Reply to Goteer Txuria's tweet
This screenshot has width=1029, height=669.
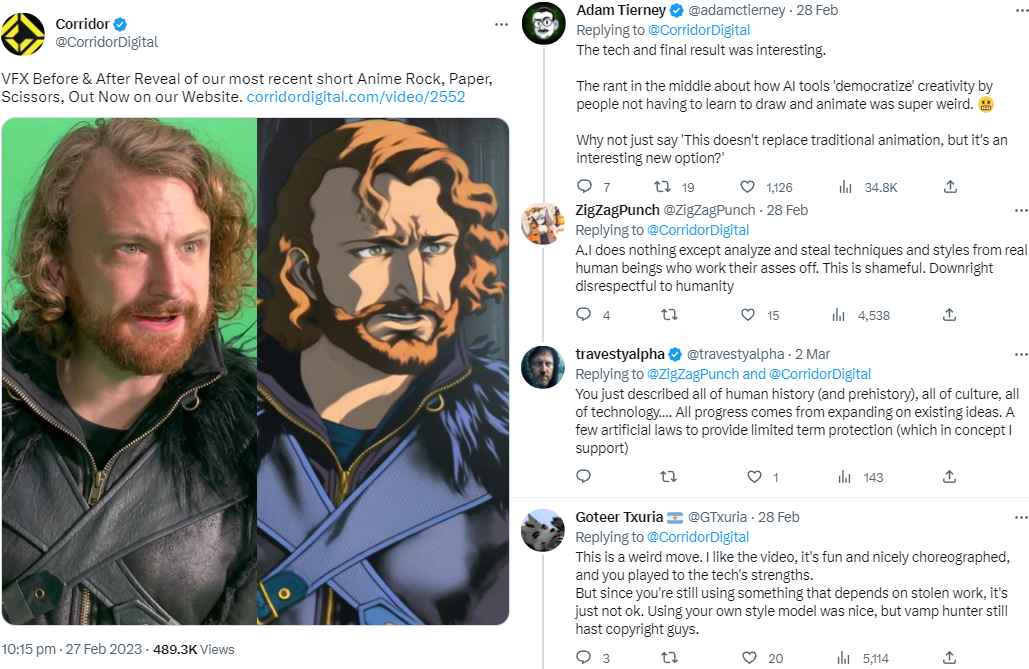point(585,657)
